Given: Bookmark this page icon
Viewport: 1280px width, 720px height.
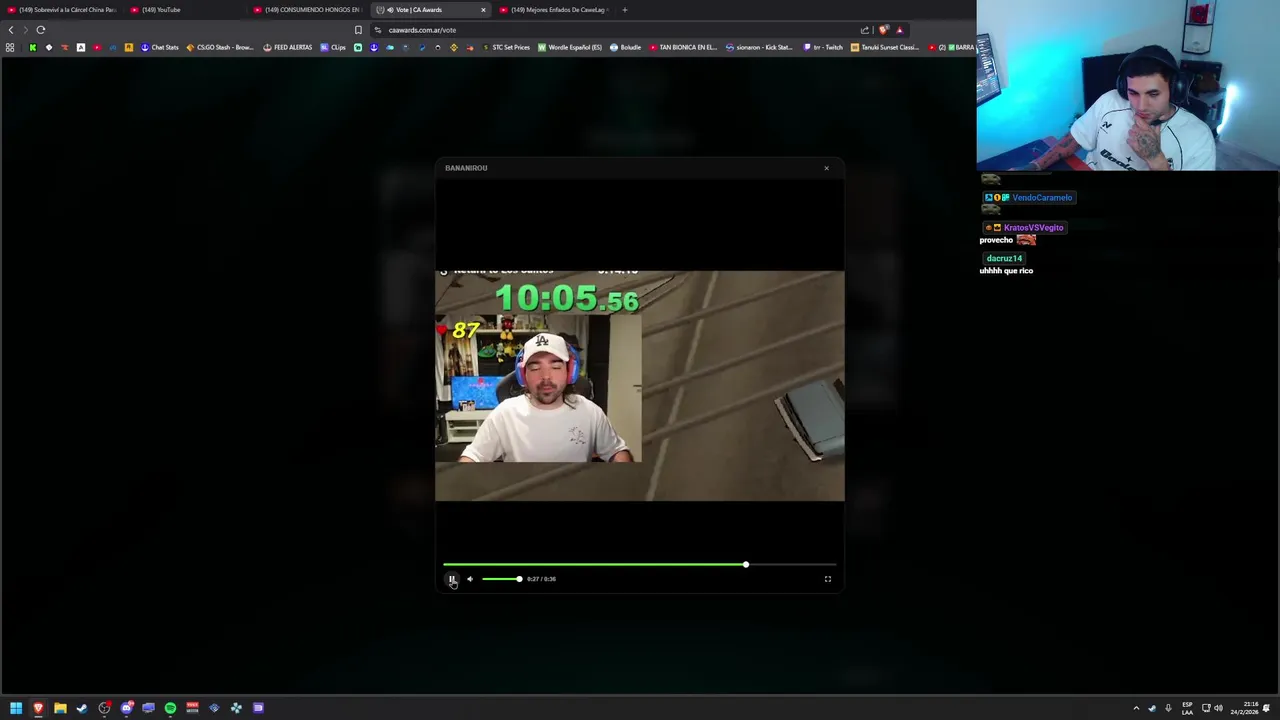Looking at the screenshot, I should click(x=358, y=30).
